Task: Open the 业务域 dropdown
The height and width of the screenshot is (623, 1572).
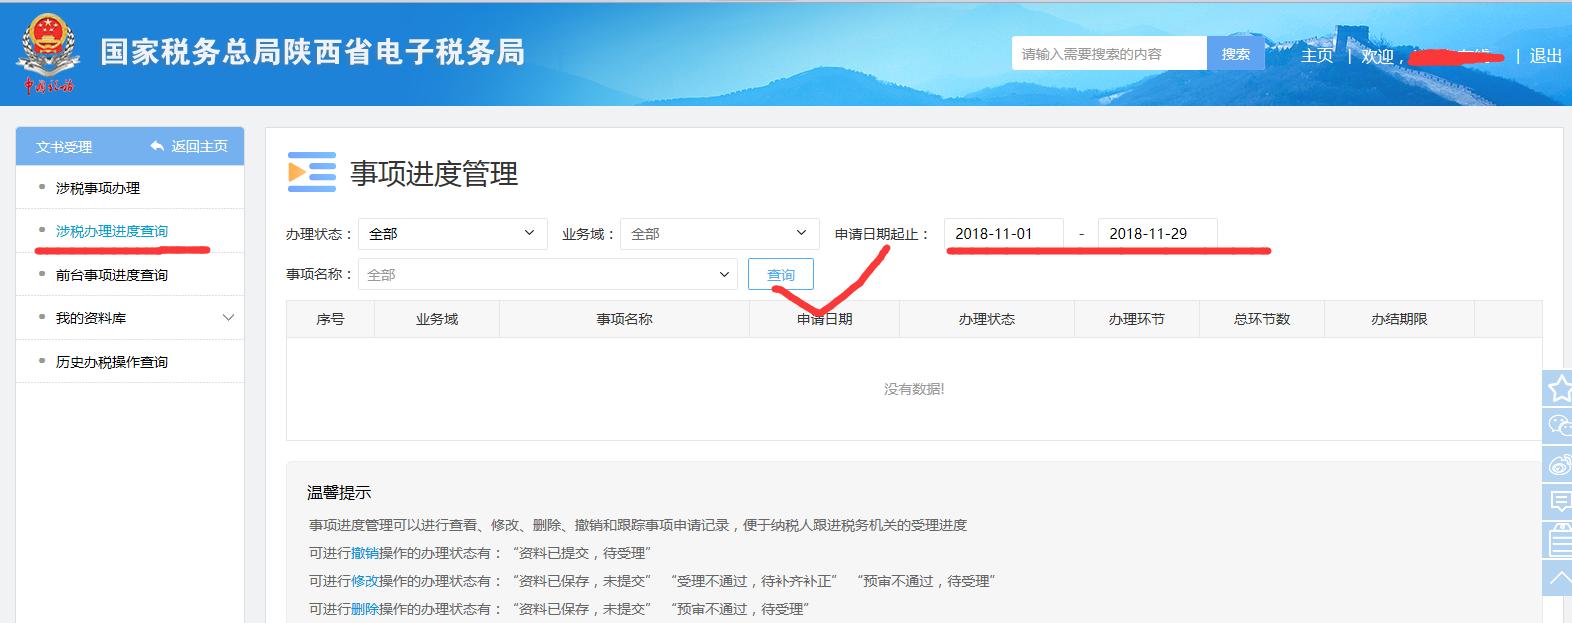Action: point(720,234)
